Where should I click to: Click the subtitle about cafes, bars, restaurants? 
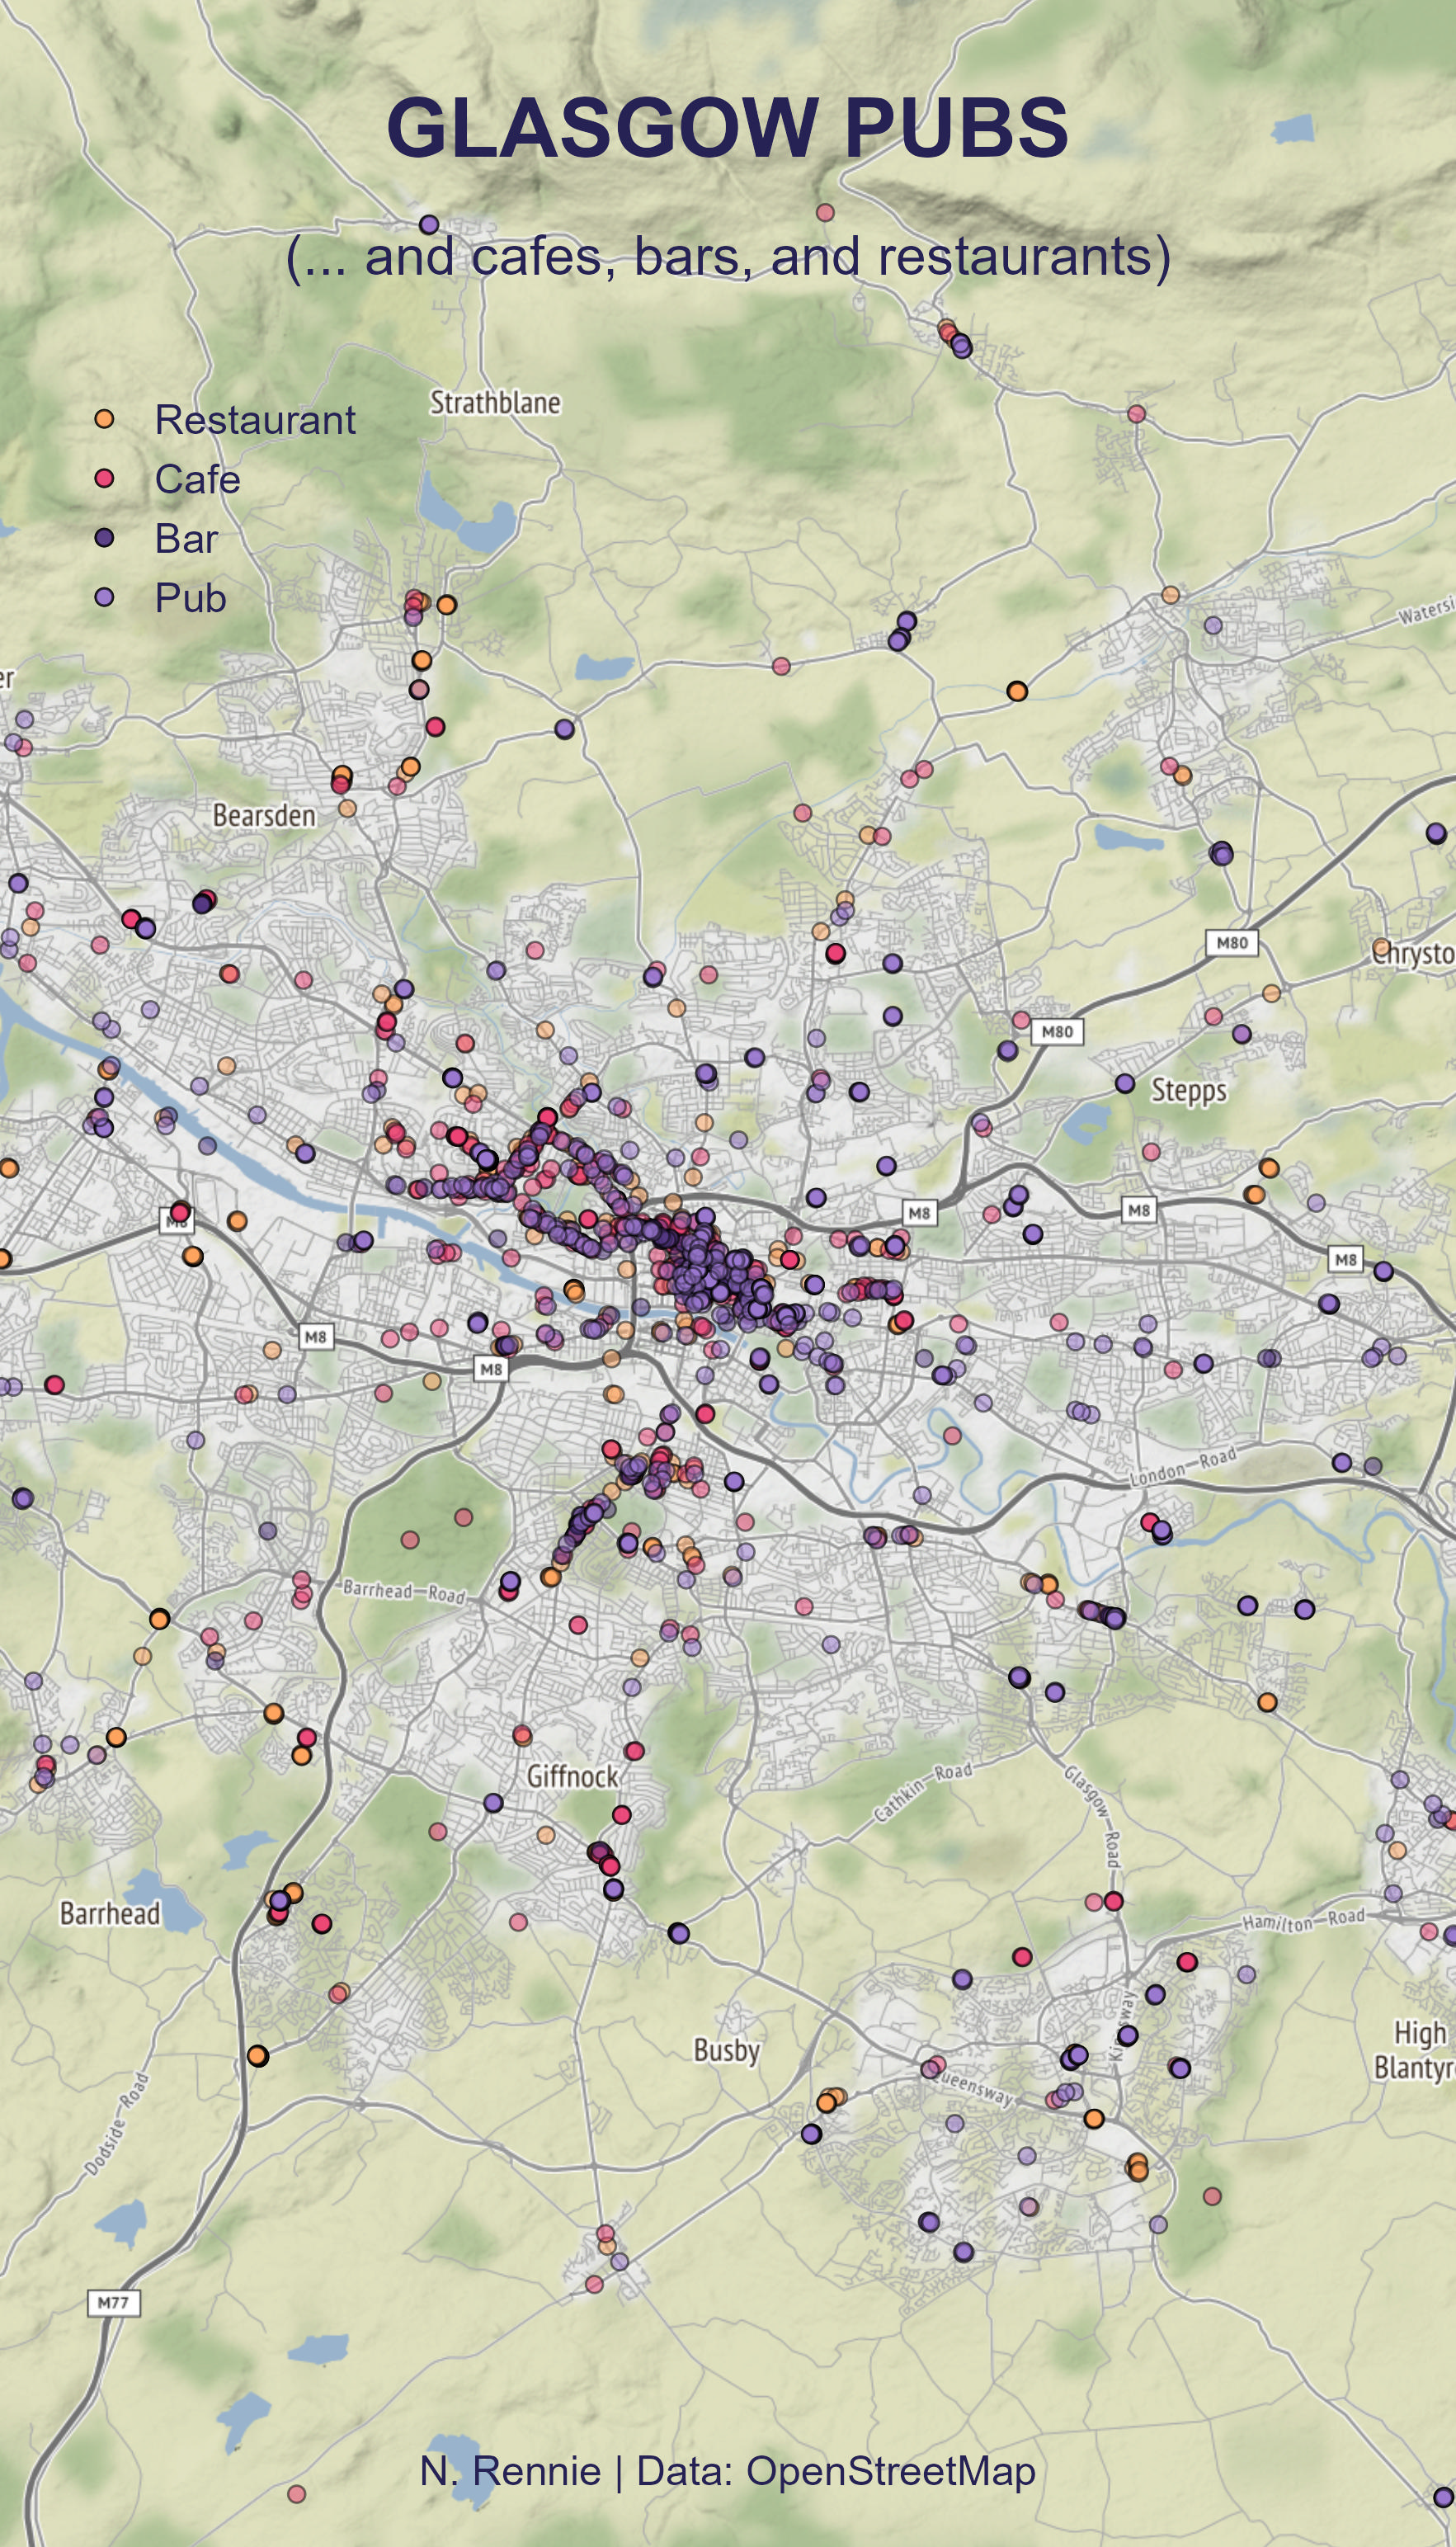(727, 257)
